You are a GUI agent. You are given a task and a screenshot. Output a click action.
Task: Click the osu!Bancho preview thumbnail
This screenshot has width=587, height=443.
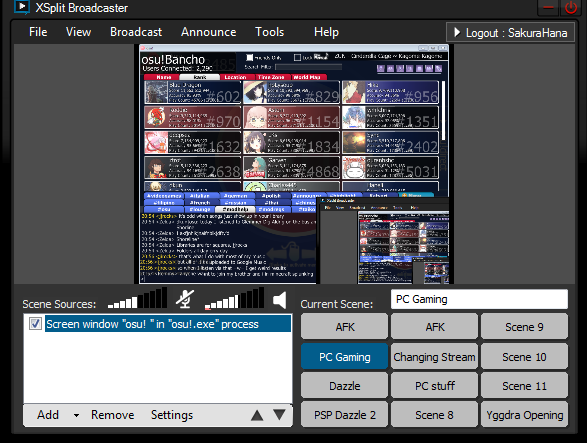click(x=294, y=164)
